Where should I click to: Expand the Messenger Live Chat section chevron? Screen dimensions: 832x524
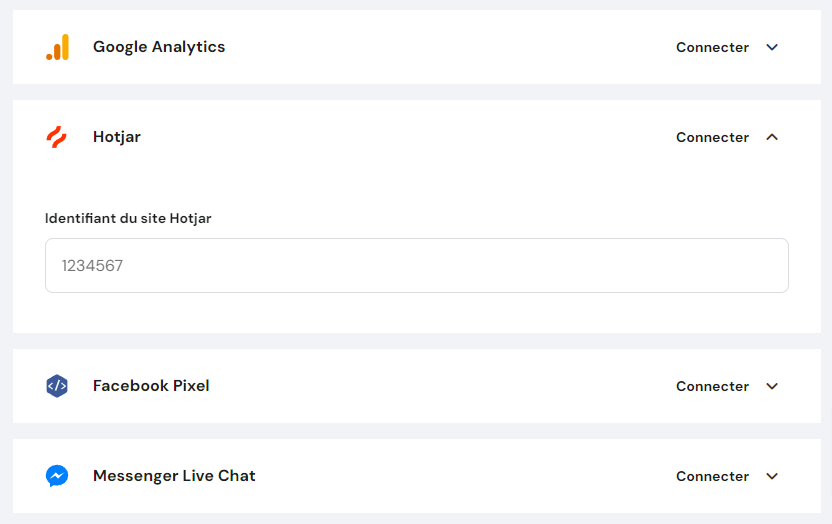point(772,476)
